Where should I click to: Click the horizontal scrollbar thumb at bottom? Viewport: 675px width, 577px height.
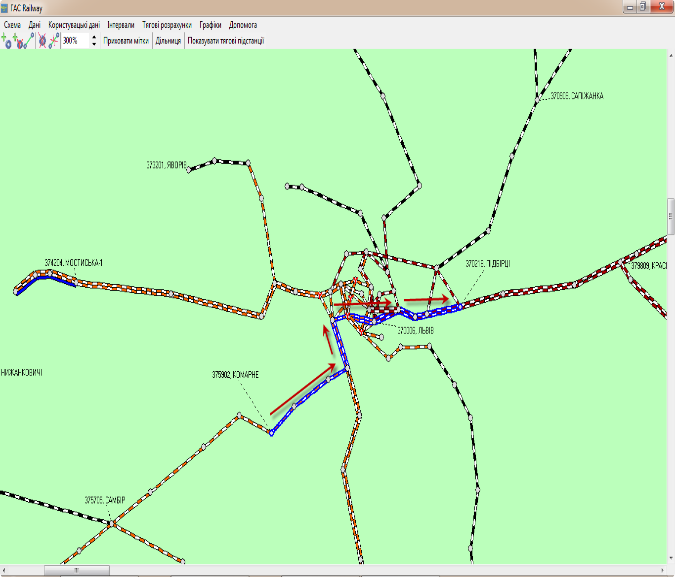click(75, 570)
